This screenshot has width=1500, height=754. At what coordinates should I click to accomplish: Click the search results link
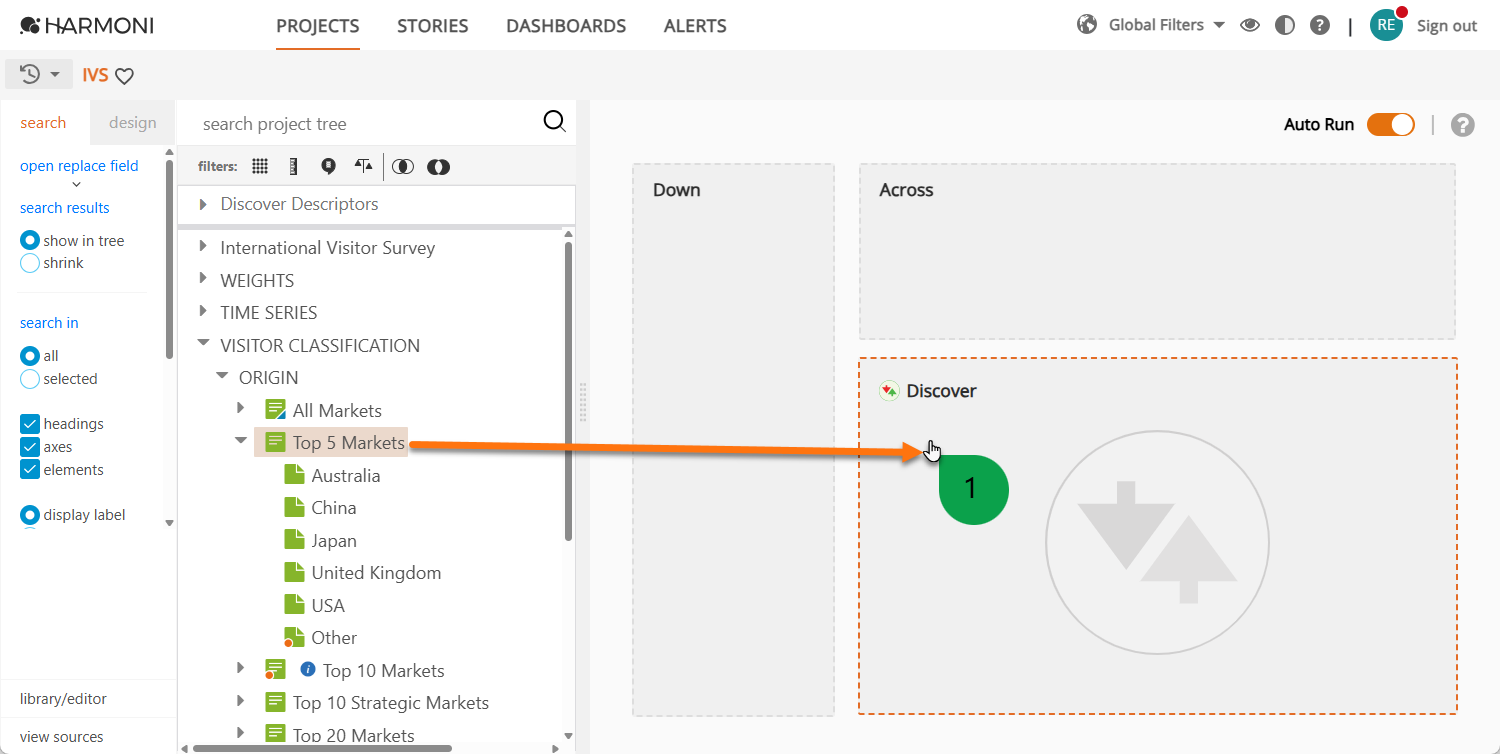[65, 208]
